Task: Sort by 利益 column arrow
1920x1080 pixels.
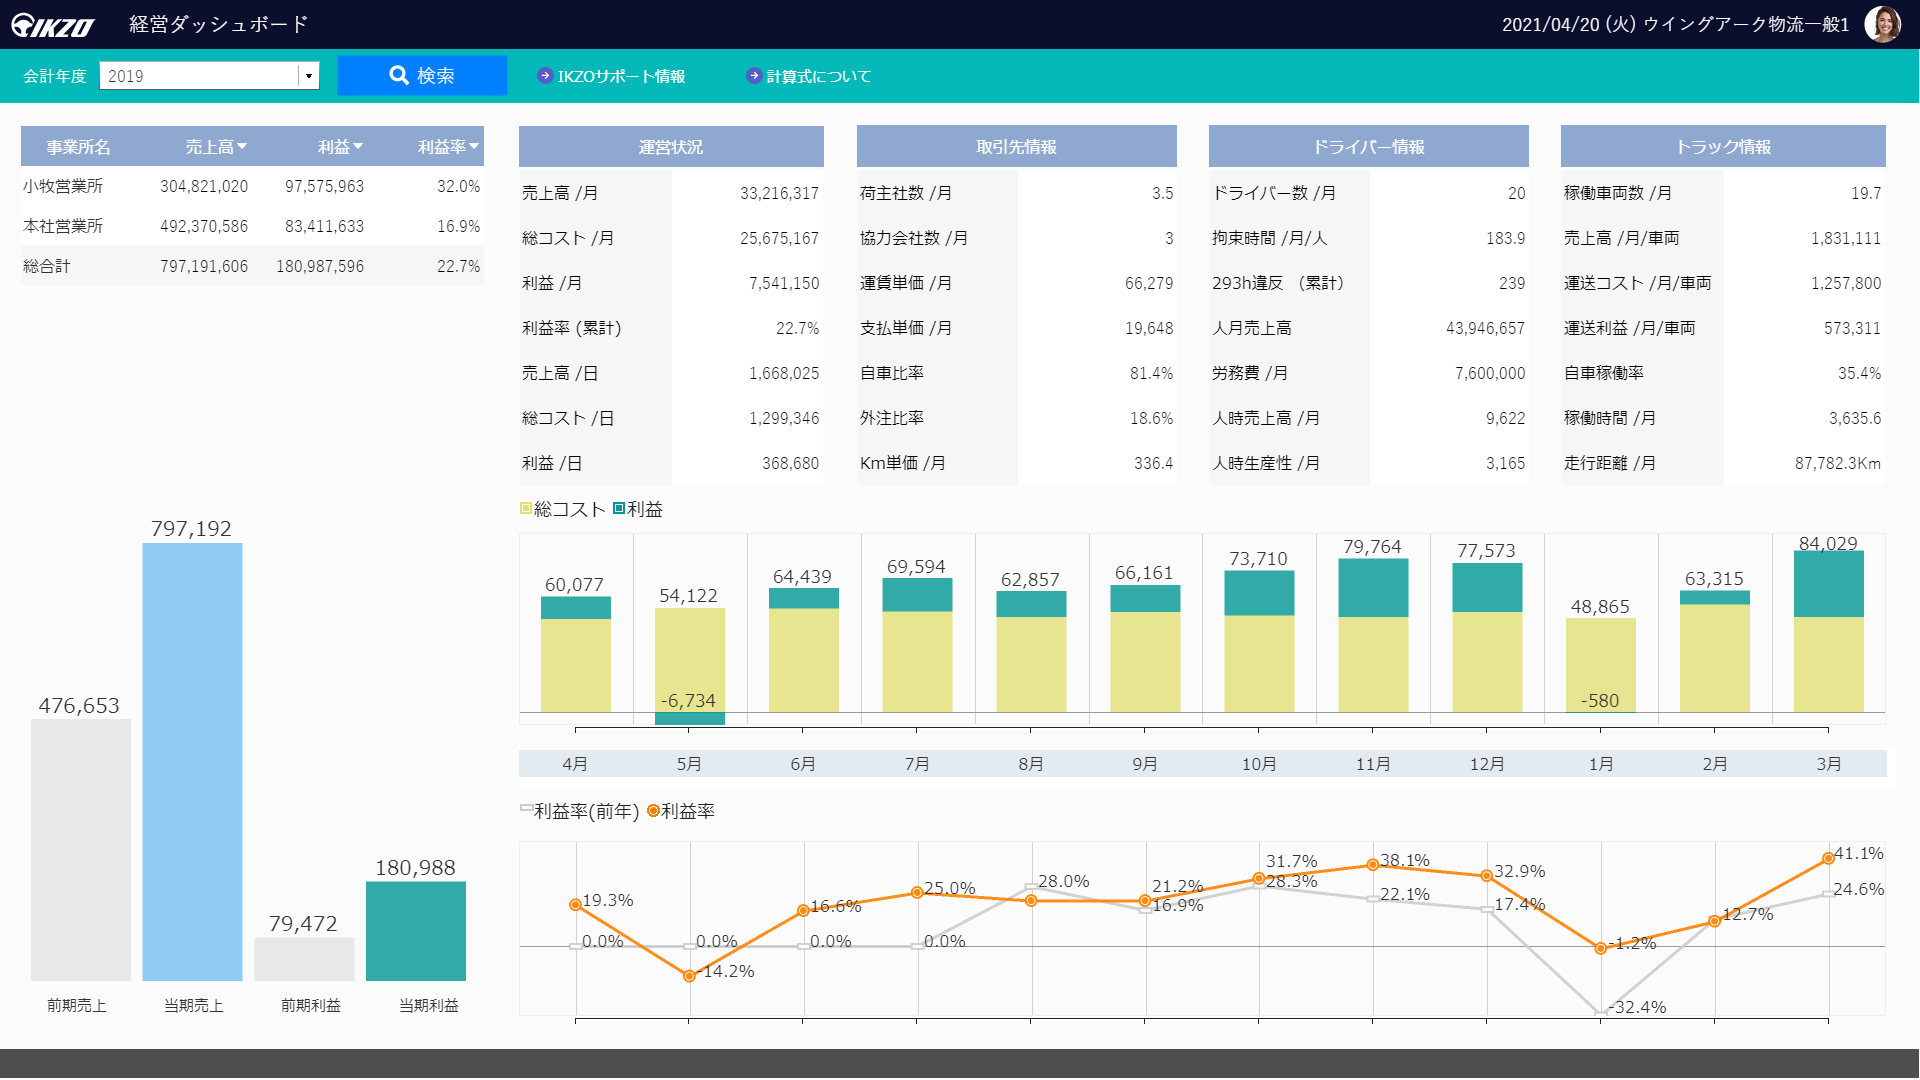Action: click(x=358, y=147)
